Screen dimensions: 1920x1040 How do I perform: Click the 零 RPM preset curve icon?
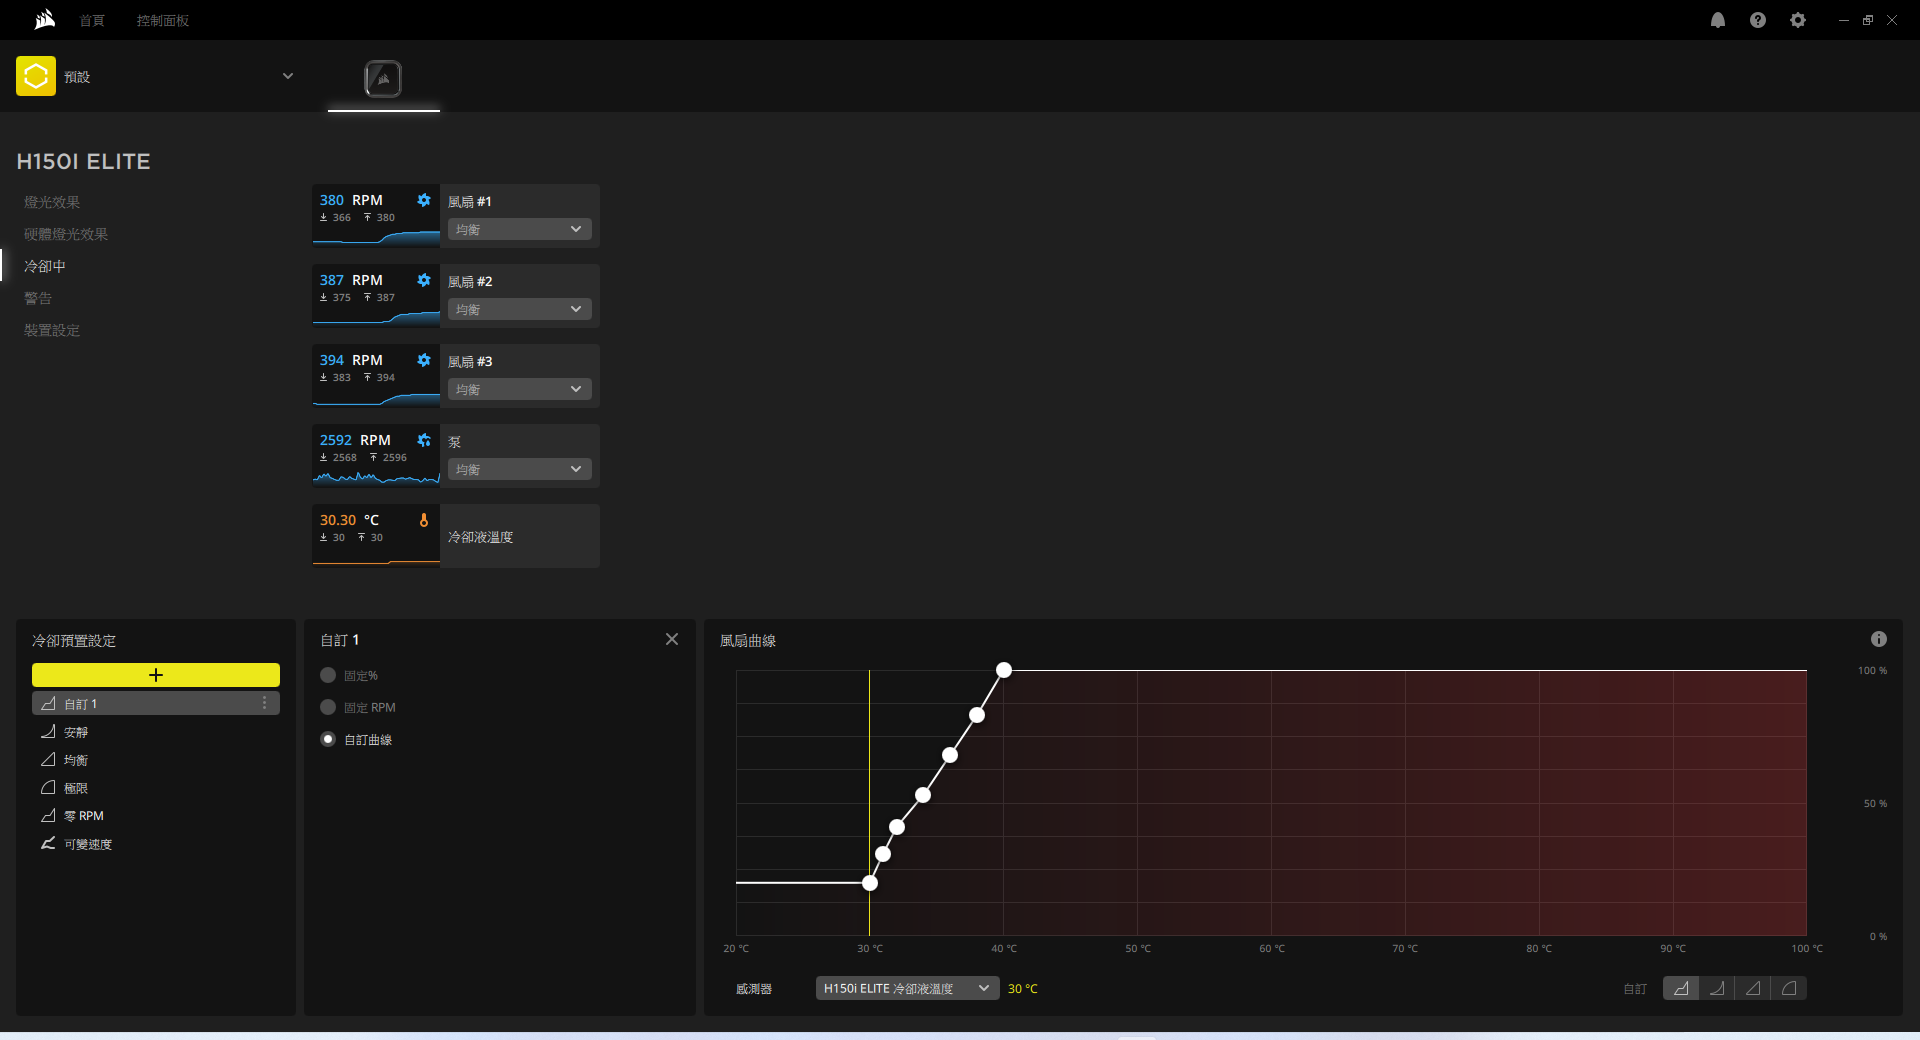48,815
